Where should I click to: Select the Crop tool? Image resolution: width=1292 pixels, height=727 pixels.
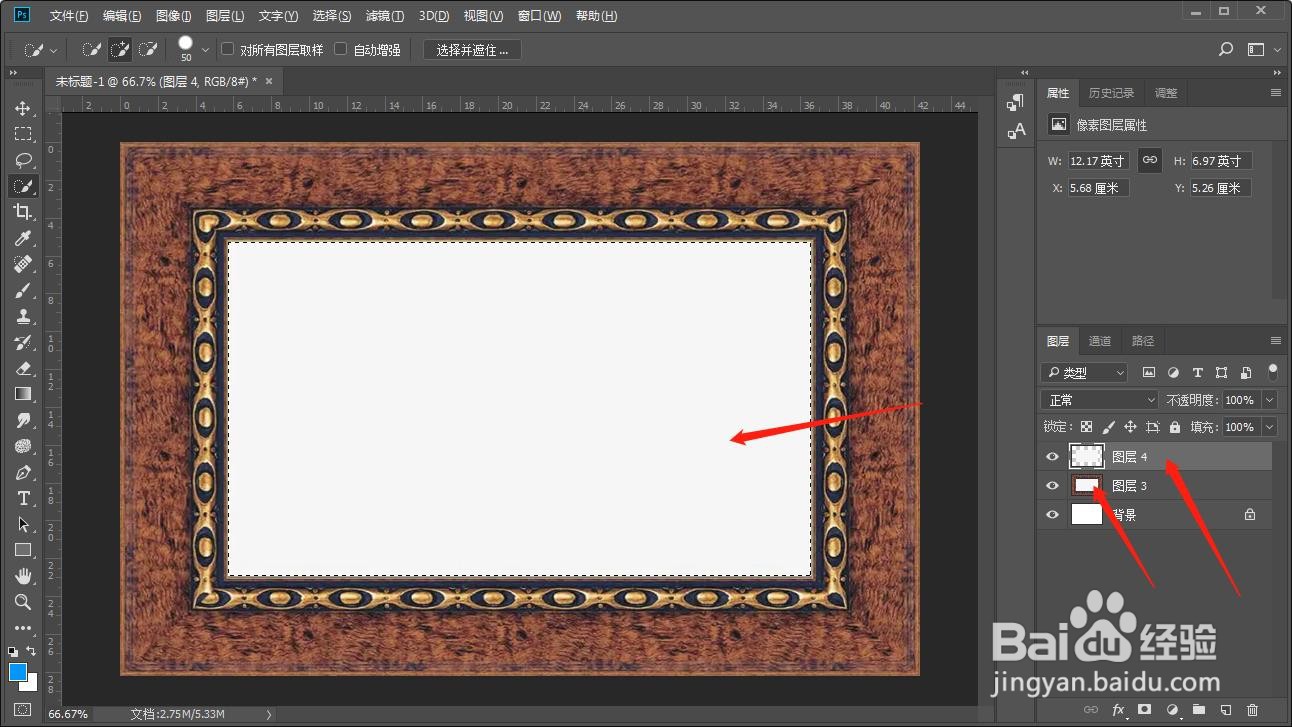point(23,212)
